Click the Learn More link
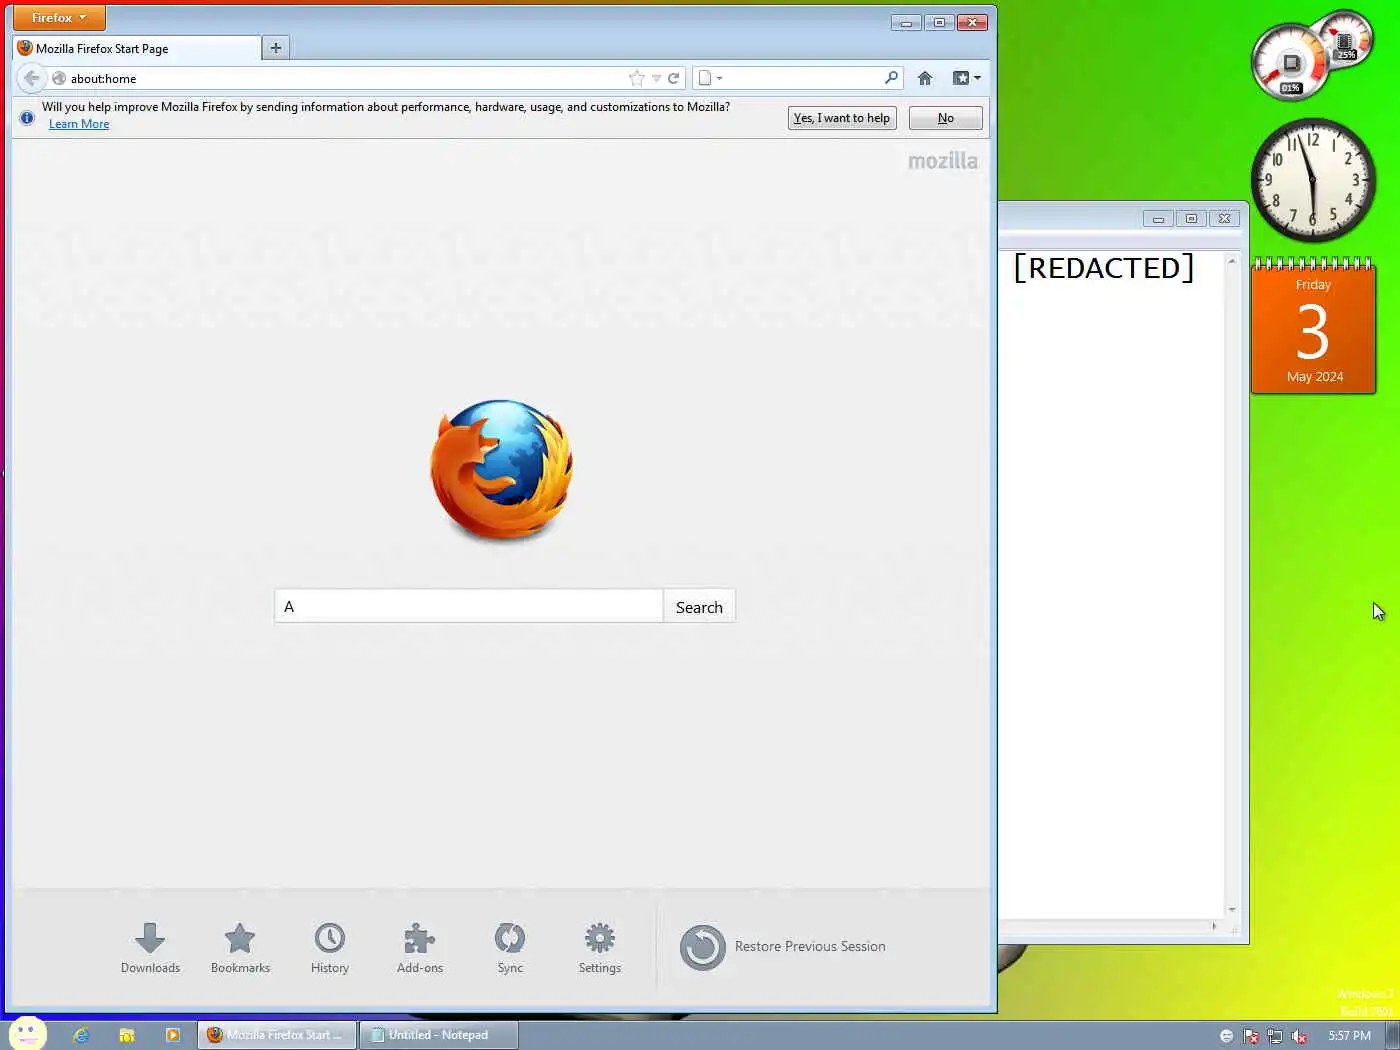The height and width of the screenshot is (1050, 1400). tap(79, 124)
